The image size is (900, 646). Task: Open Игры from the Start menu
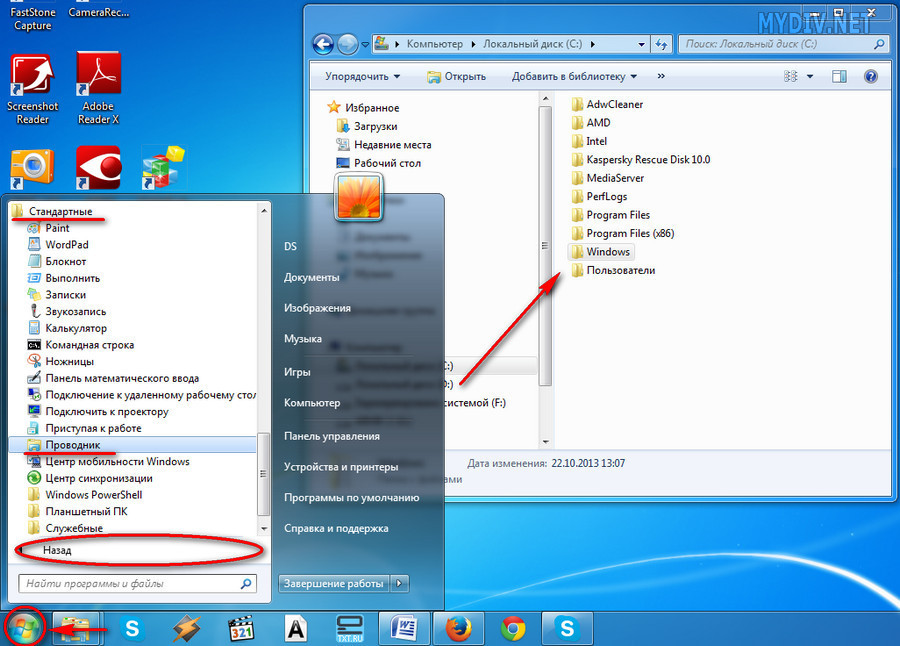(297, 372)
